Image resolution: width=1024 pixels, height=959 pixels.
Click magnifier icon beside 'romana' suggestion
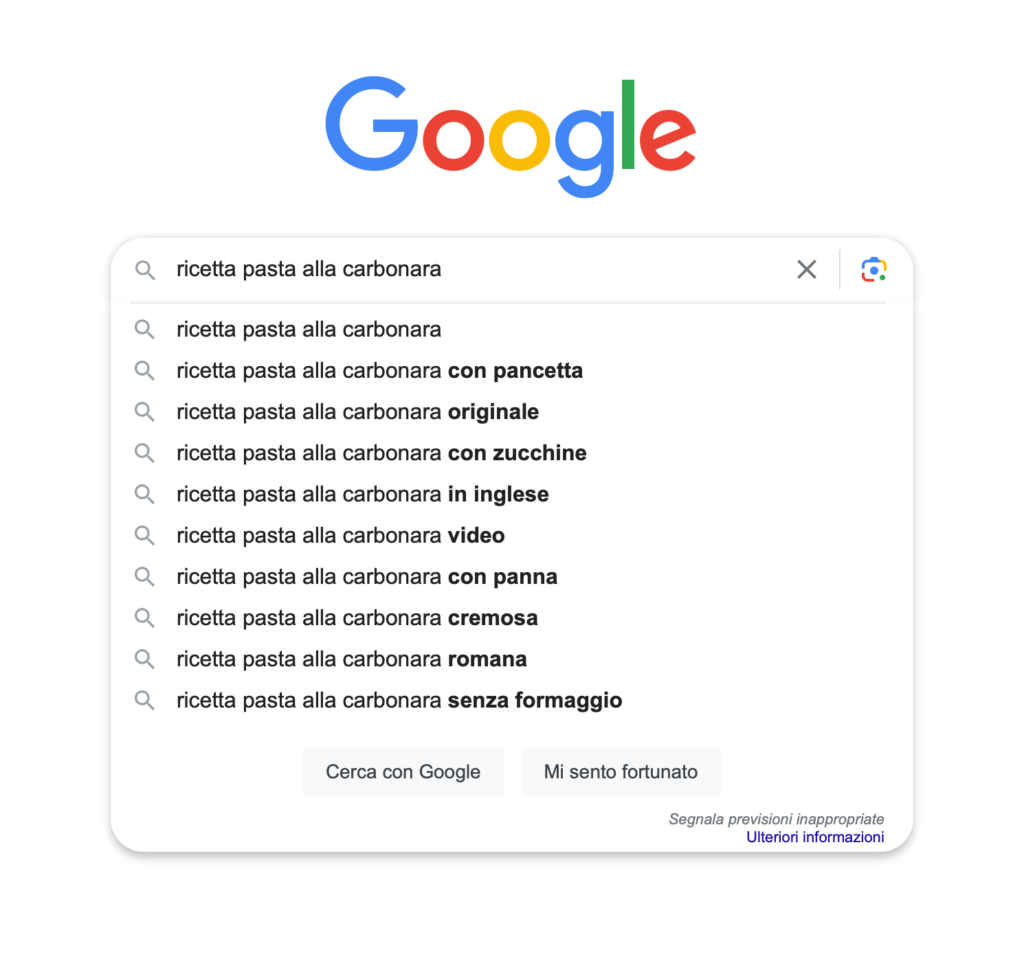pos(145,659)
